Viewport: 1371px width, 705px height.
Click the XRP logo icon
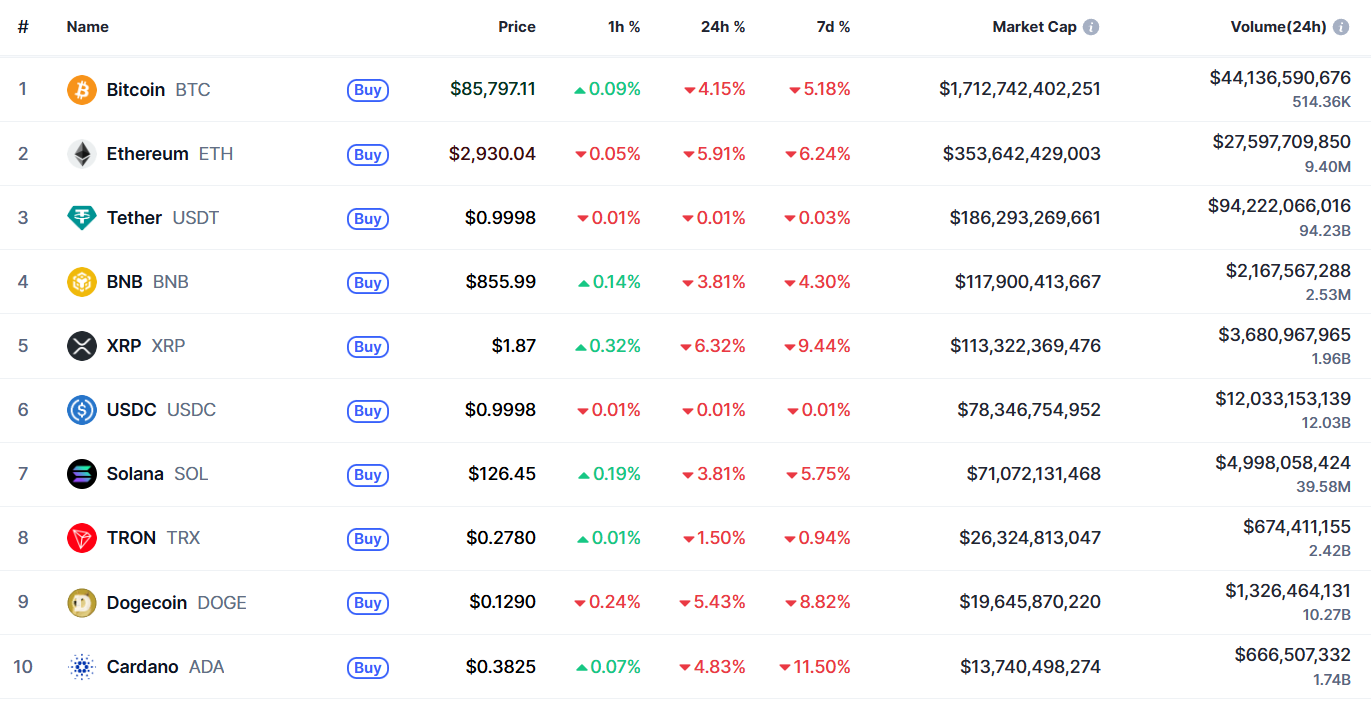click(x=82, y=345)
